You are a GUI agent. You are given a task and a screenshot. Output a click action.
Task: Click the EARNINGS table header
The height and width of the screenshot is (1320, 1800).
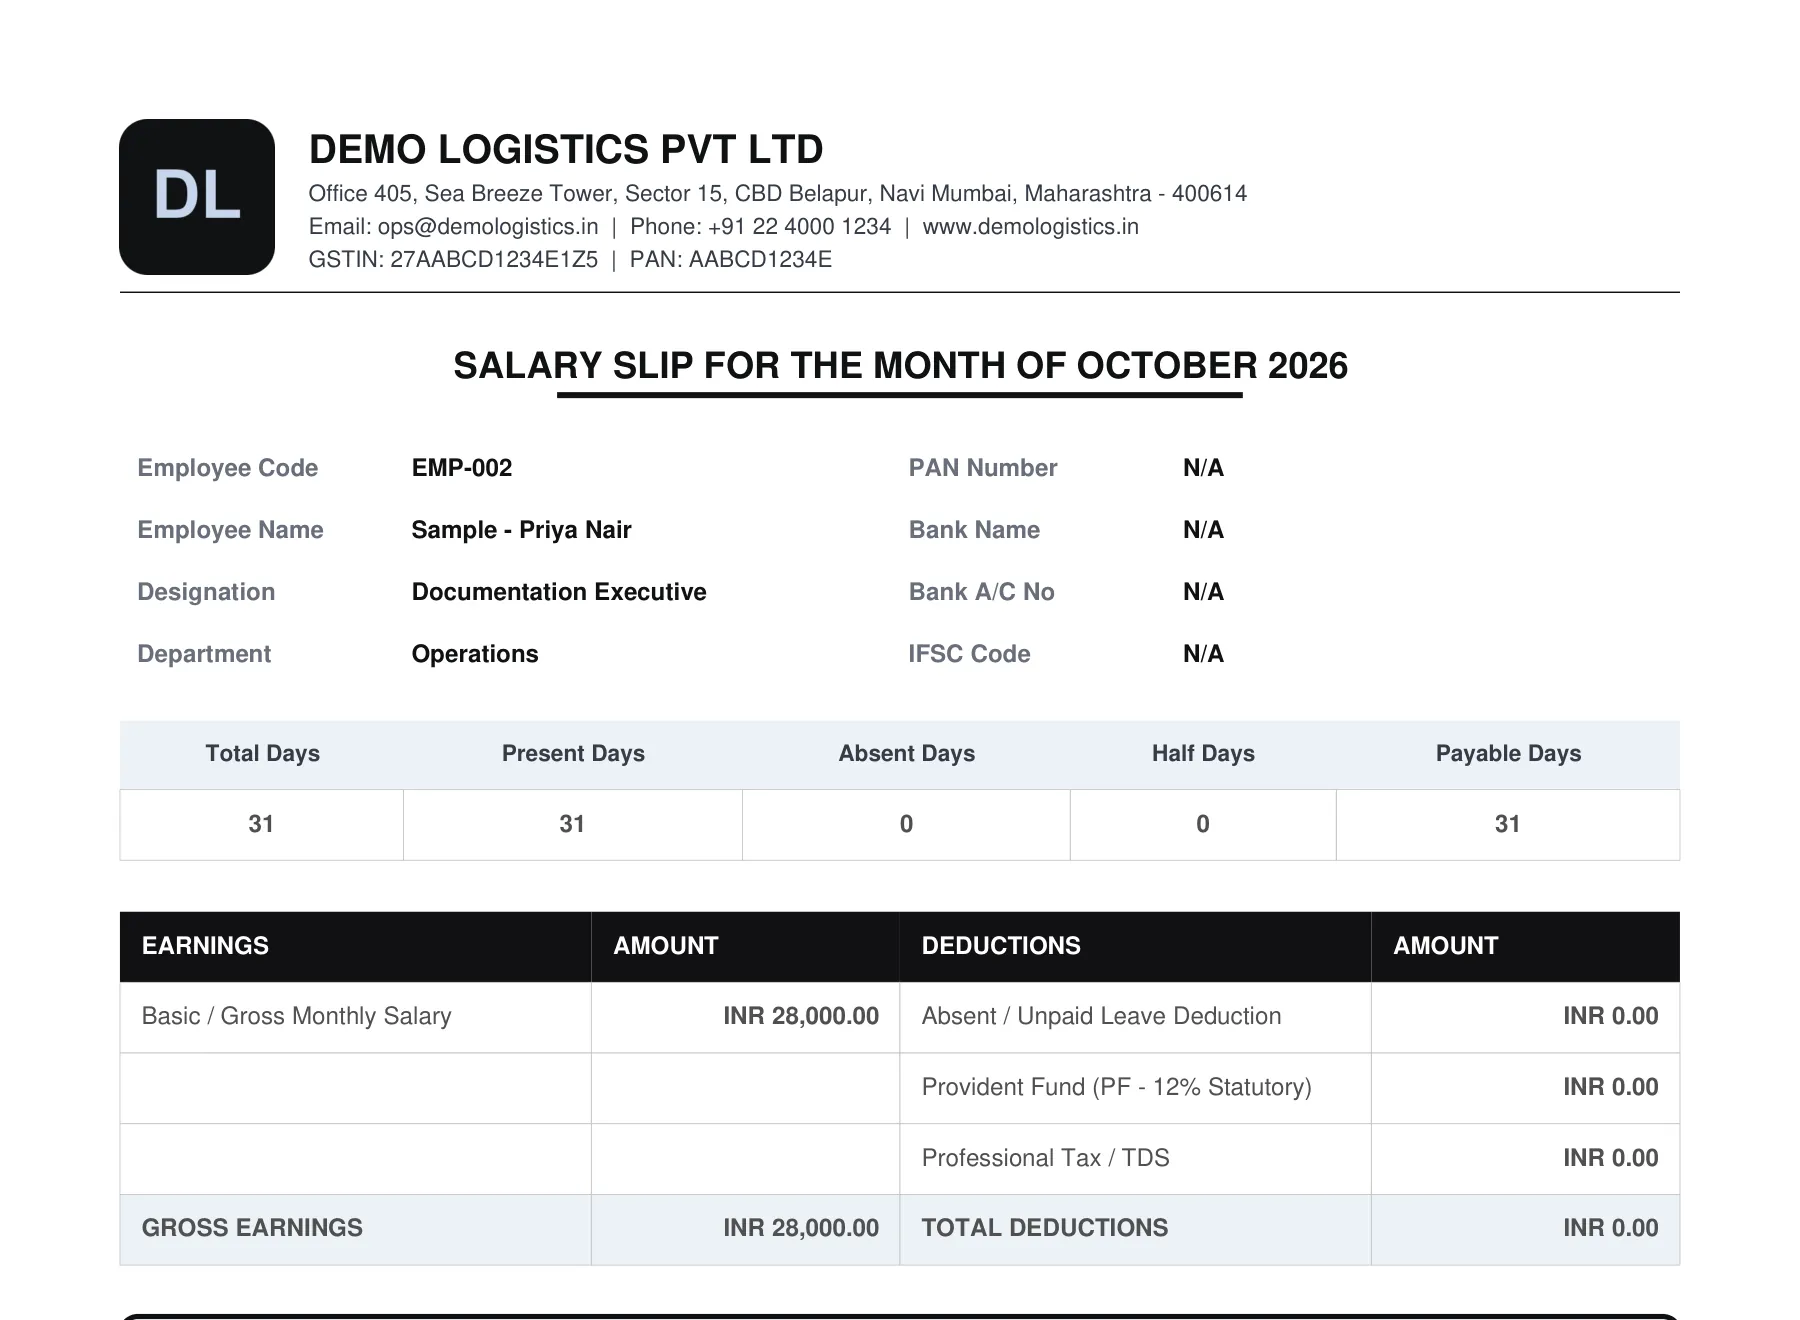click(x=205, y=946)
